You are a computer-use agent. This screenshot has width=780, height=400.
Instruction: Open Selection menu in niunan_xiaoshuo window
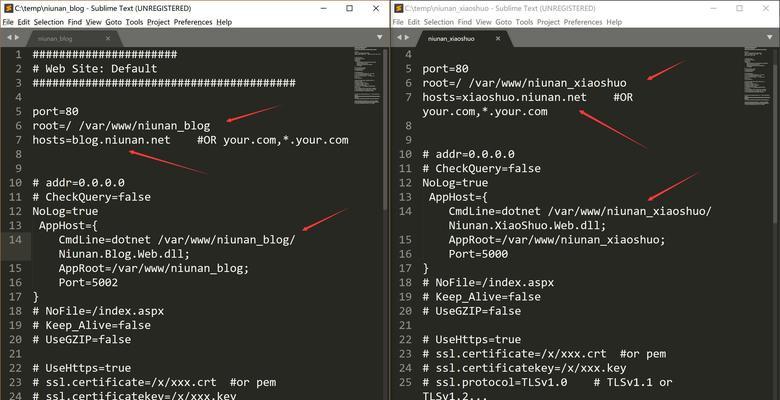pos(439,22)
